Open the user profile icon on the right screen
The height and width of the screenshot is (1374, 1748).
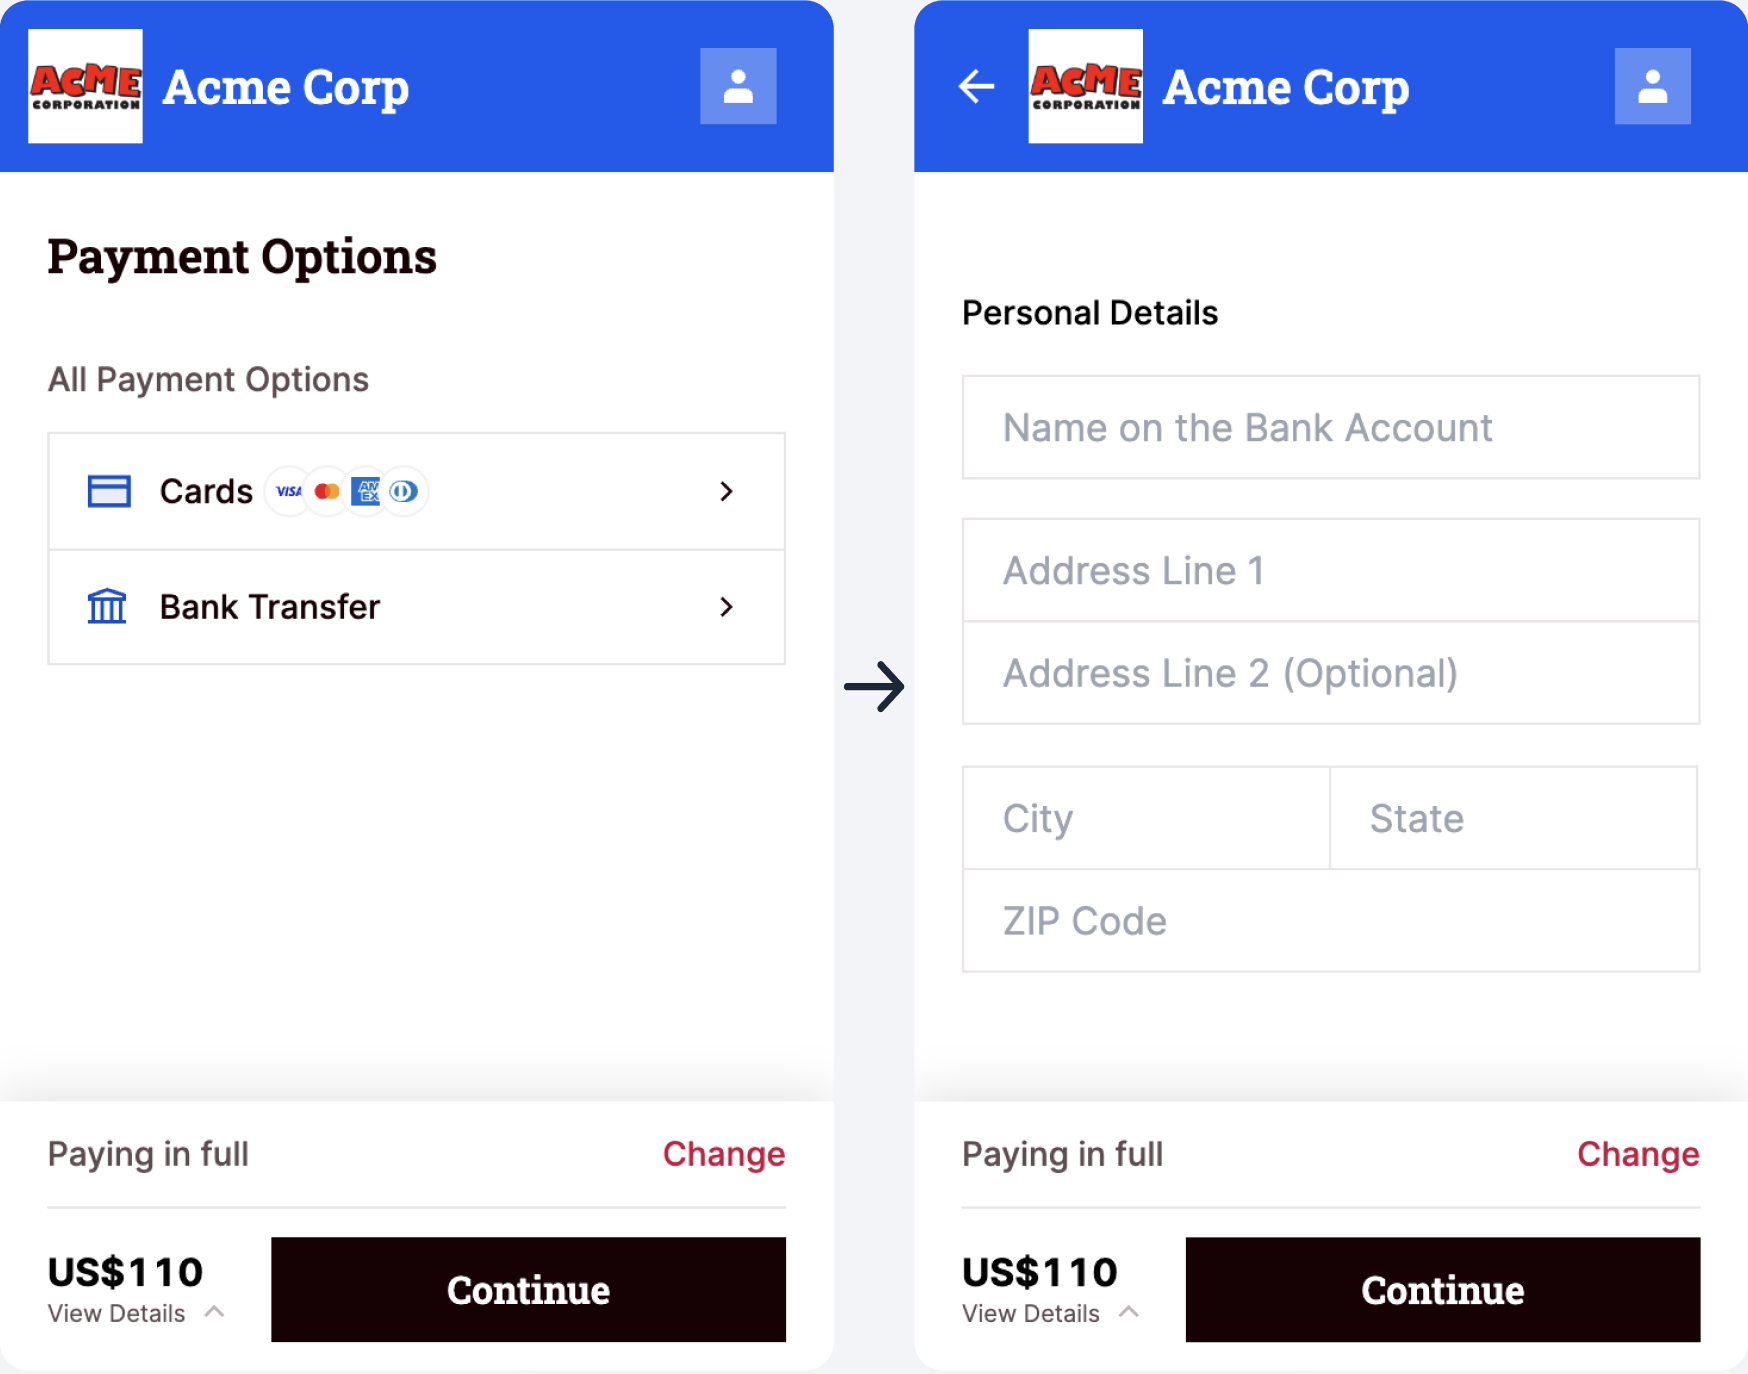click(x=1652, y=86)
